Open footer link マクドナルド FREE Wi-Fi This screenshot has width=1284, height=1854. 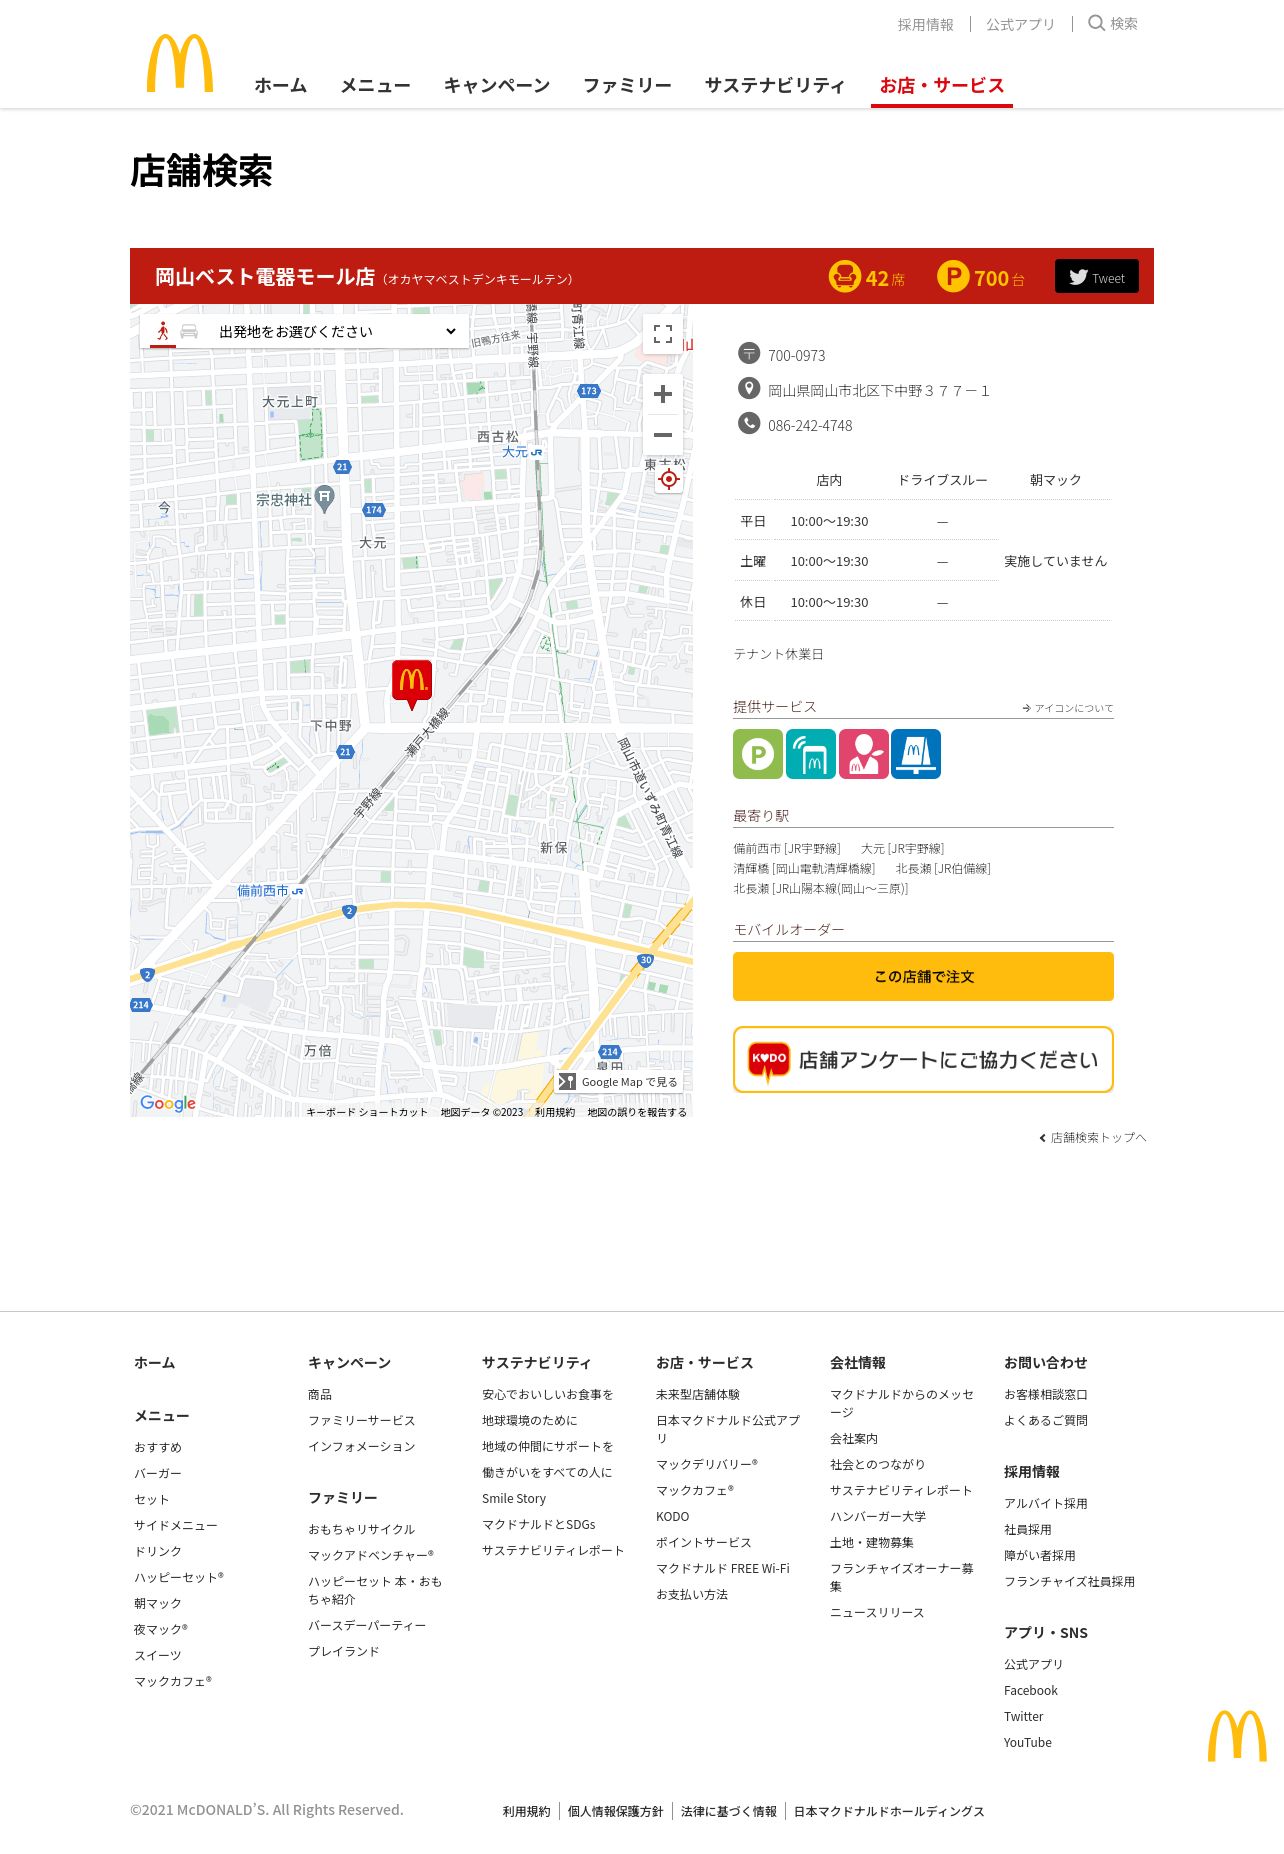coord(723,1568)
